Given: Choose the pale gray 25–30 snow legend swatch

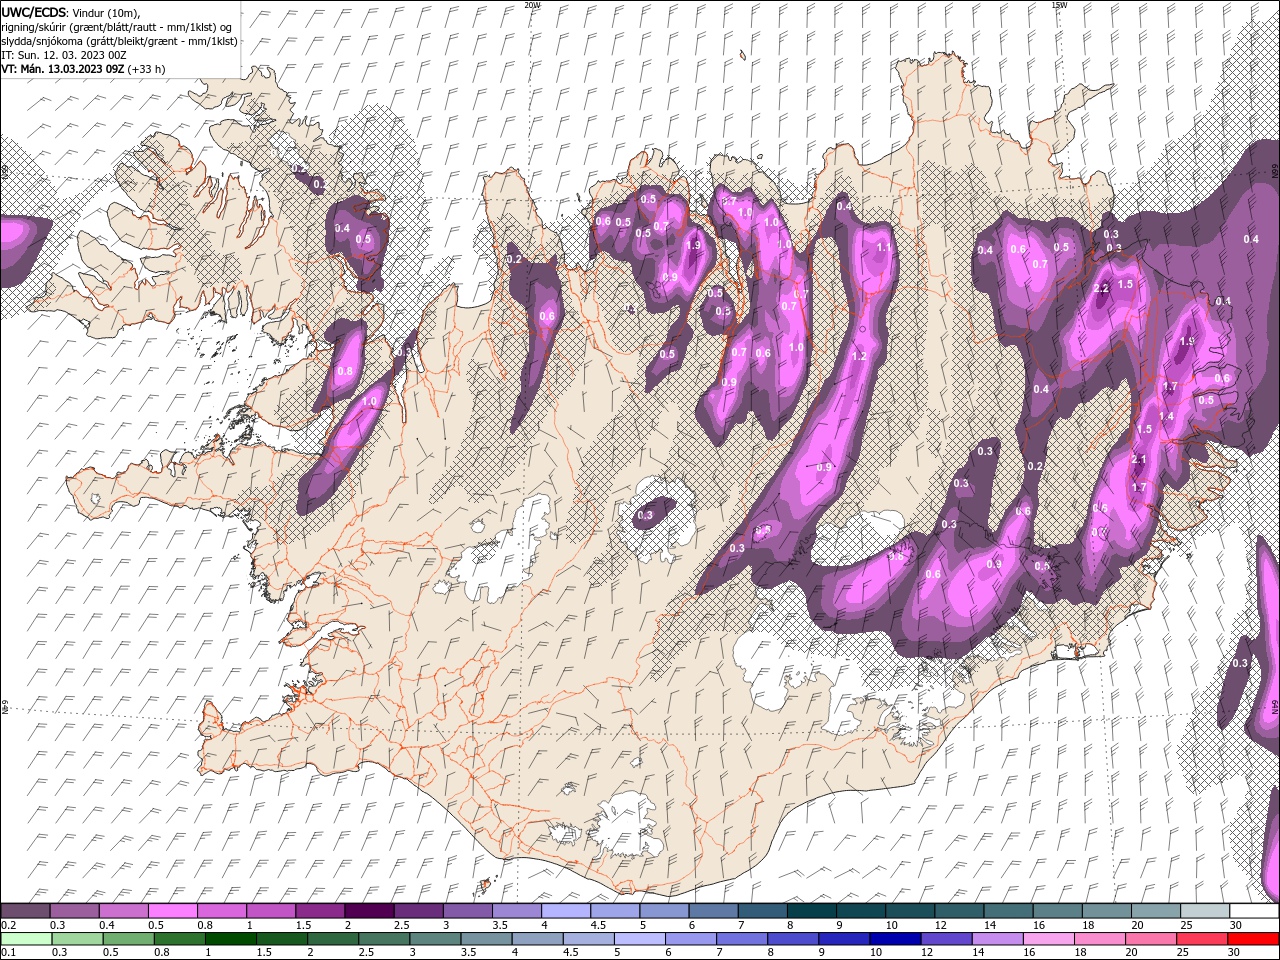Looking at the screenshot, I should pos(1204,911).
